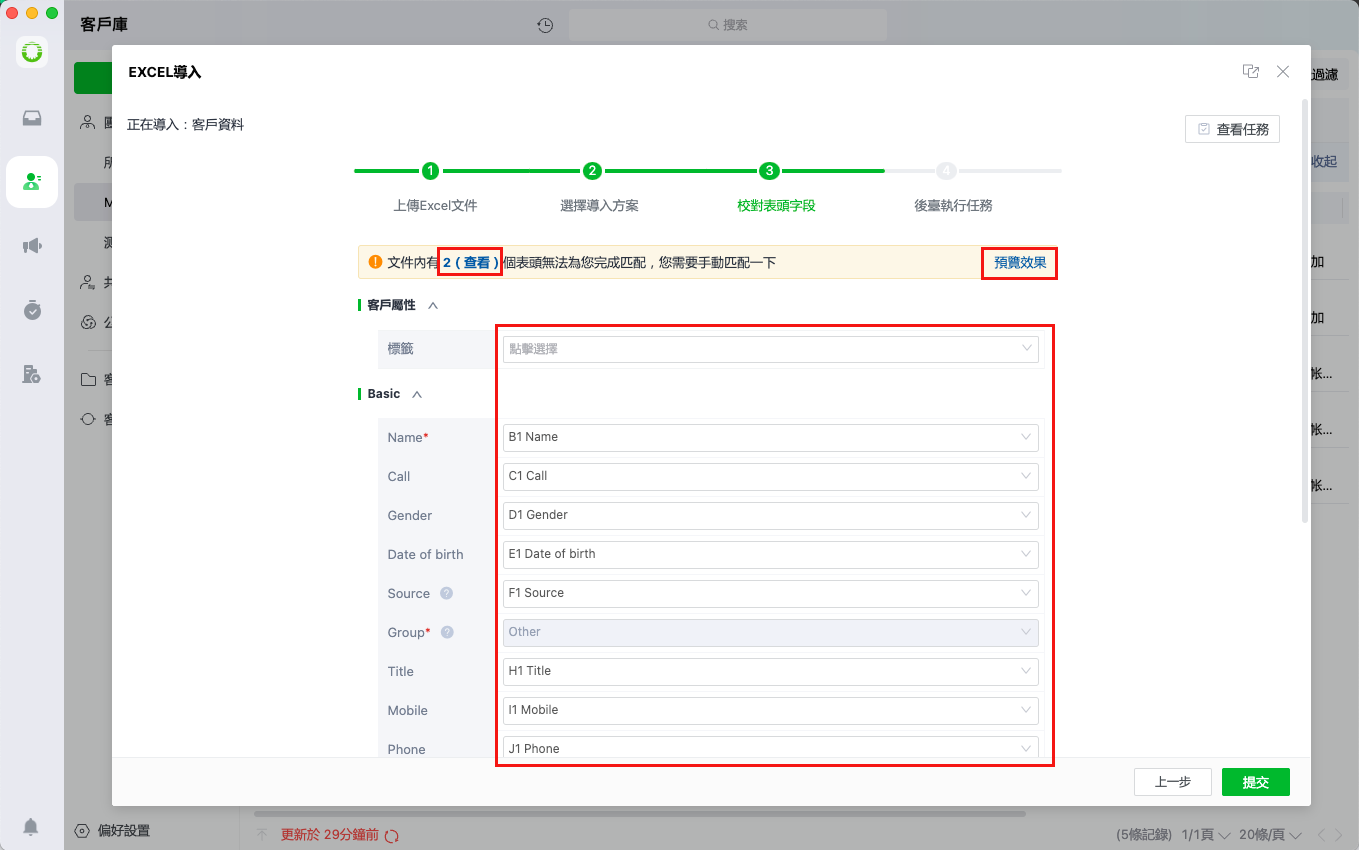Click the 預覽效果 link
1359x850 pixels.
[x=1020, y=263]
